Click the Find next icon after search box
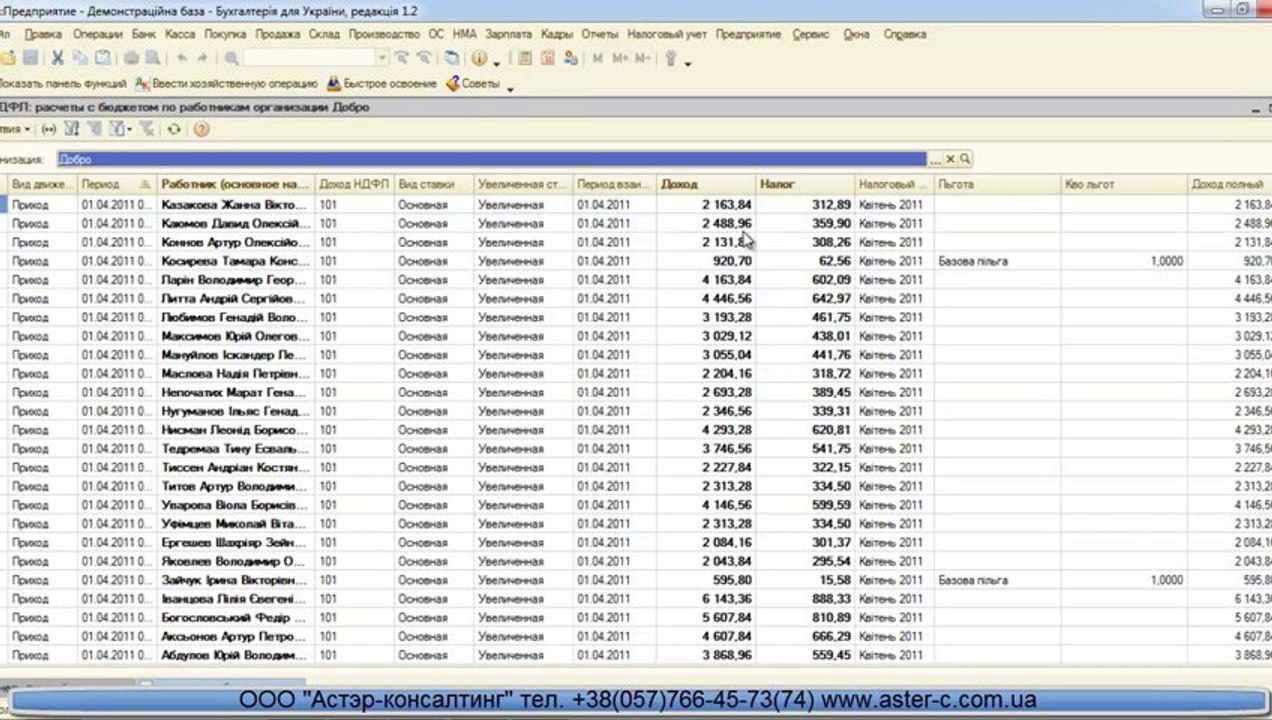This screenshot has height=720, width=1272. coord(401,58)
